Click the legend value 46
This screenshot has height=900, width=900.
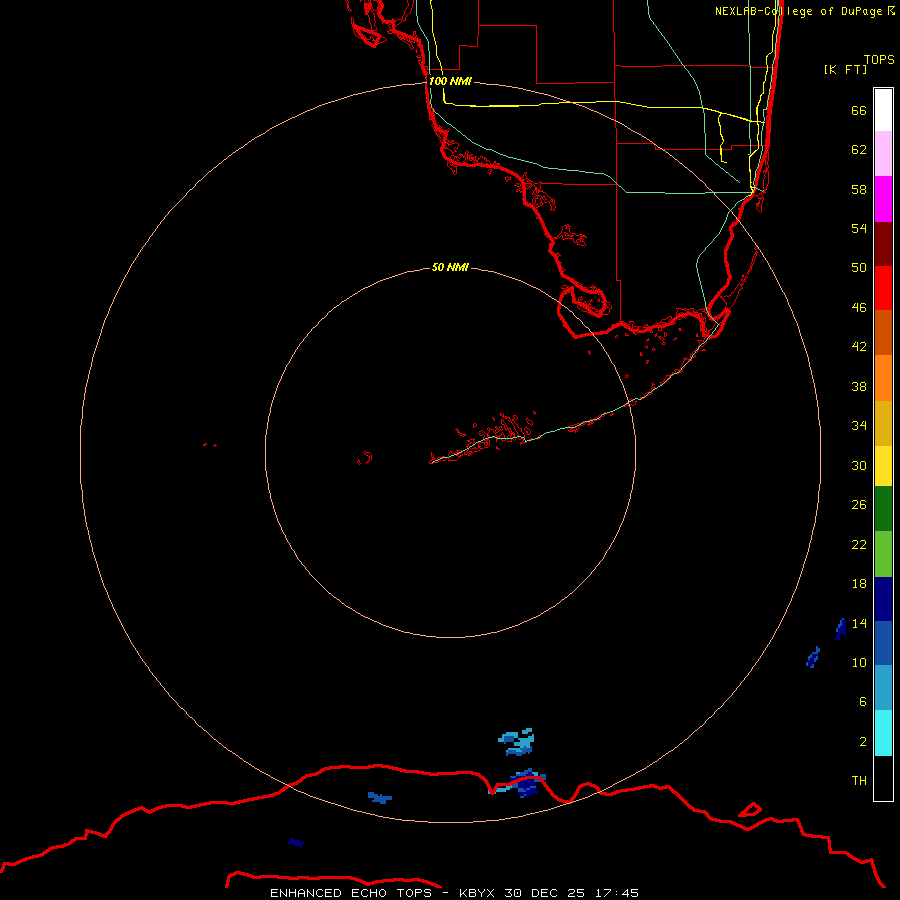pyautogui.click(x=859, y=308)
